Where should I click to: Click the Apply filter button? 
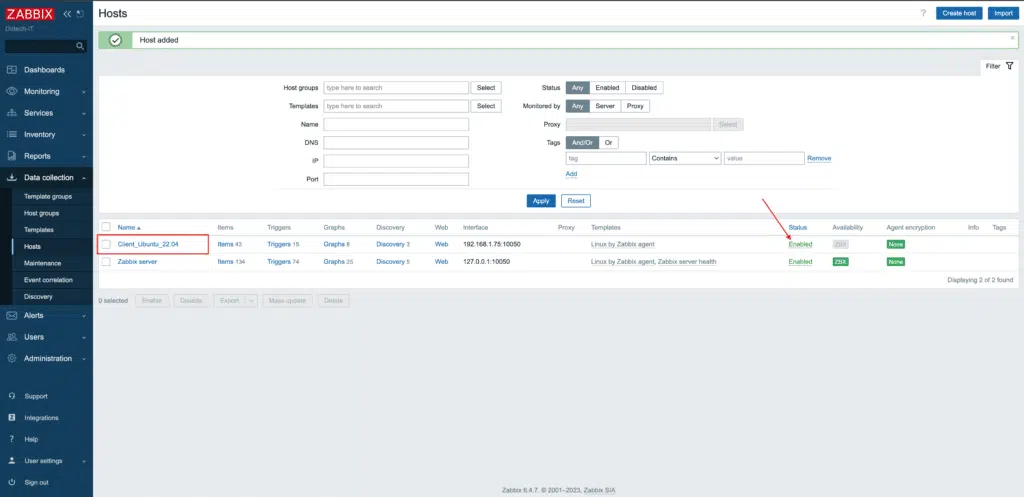(x=541, y=200)
